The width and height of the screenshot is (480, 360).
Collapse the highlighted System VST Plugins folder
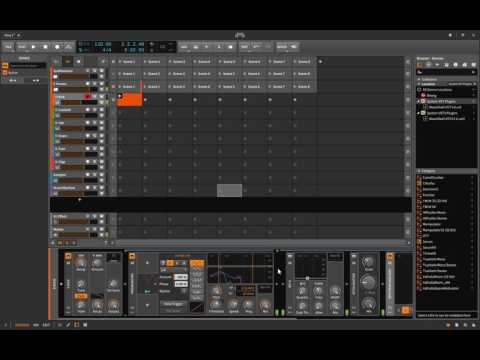(419, 101)
